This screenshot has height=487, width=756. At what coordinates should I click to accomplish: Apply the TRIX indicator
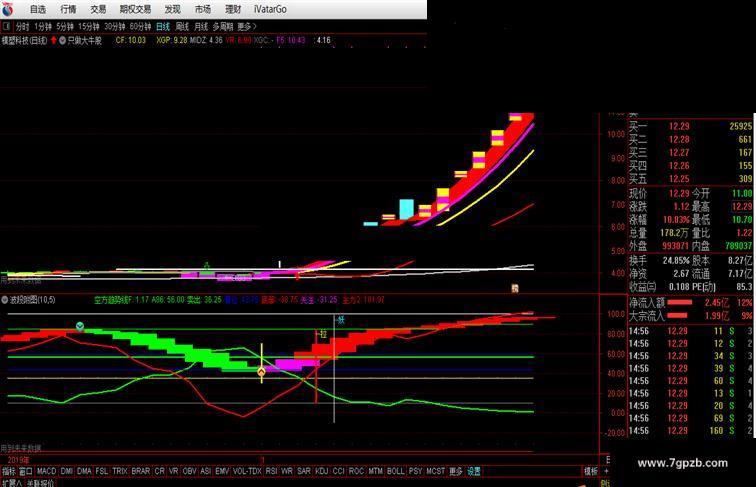(120, 471)
